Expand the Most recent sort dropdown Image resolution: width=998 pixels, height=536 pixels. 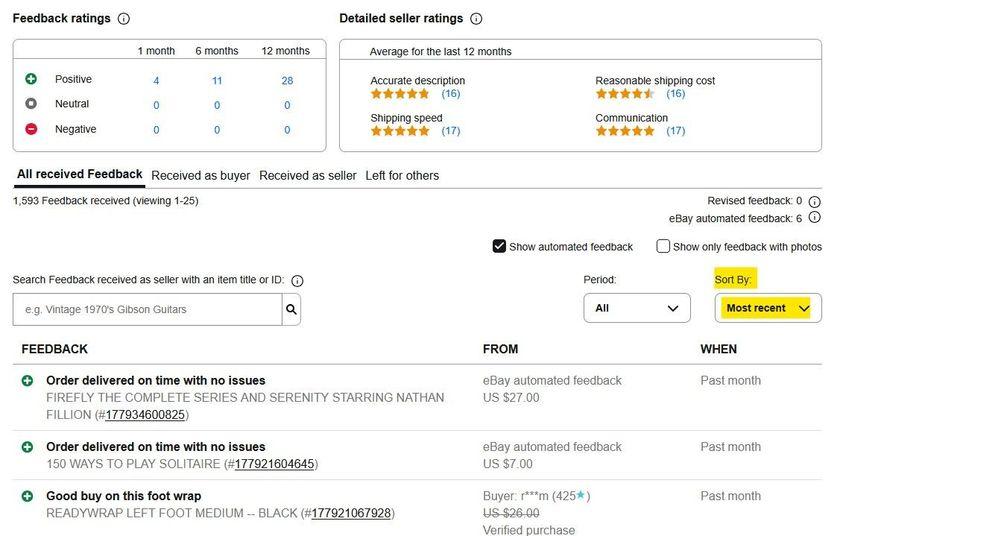point(768,308)
